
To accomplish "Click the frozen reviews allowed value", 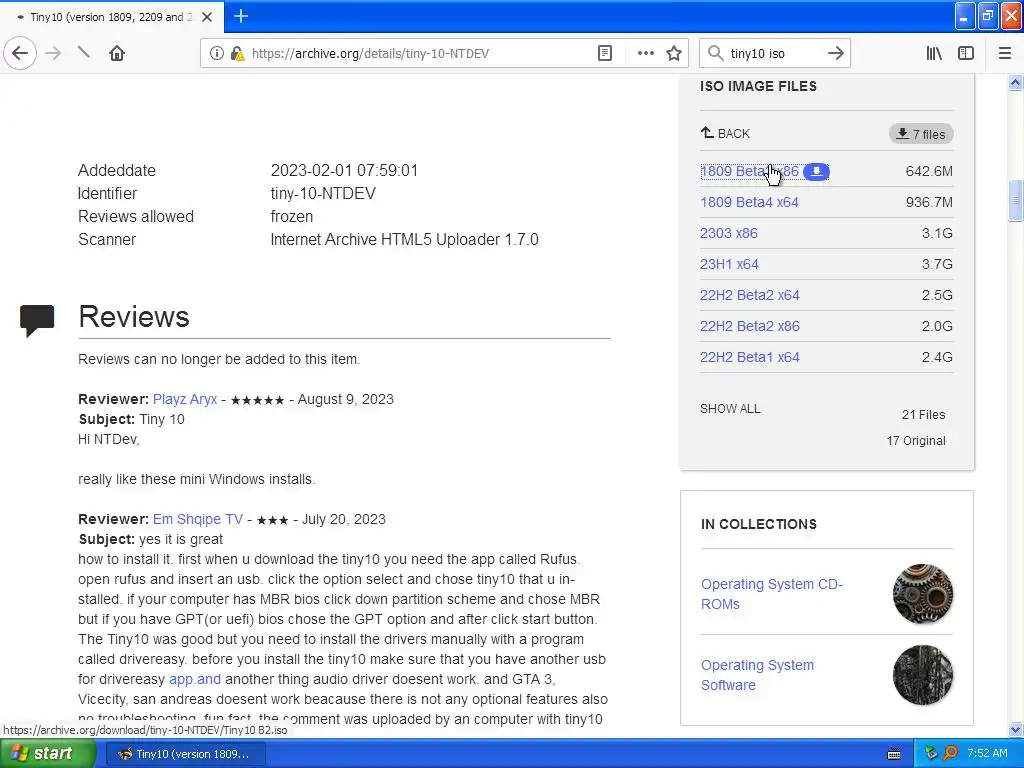I will coord(291,216).
